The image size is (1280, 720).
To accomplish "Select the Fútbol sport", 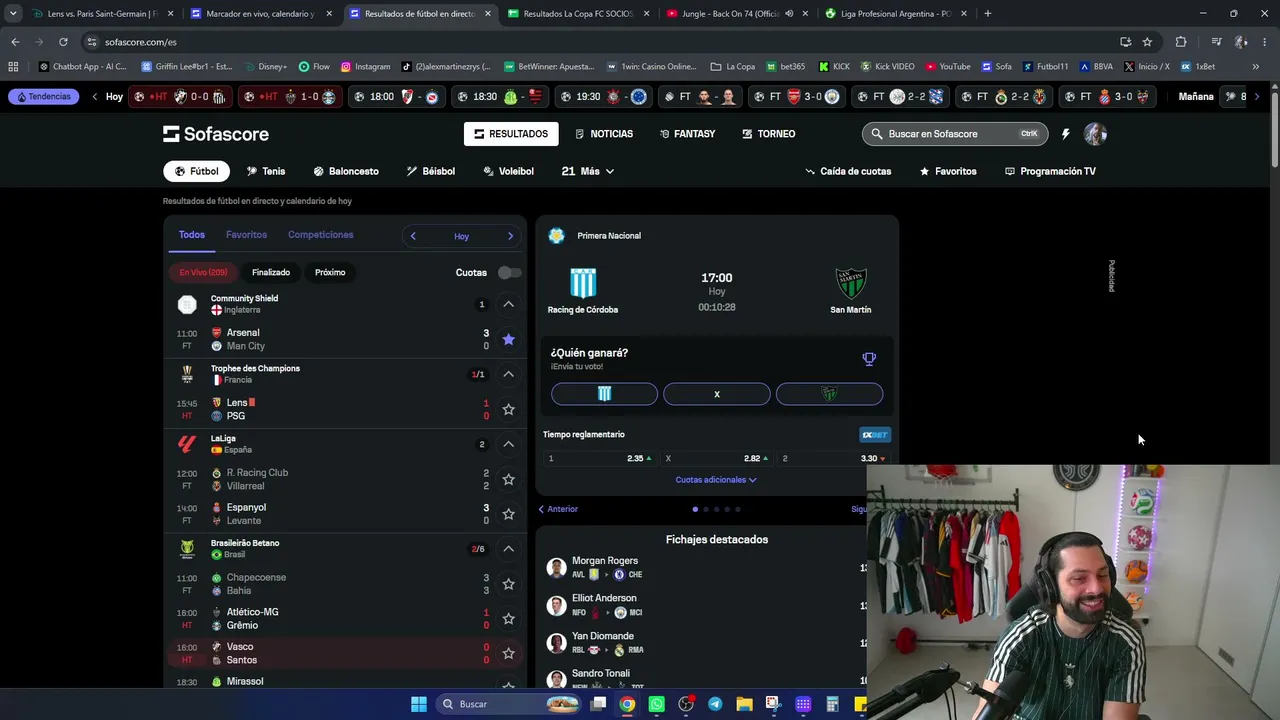I will (196, 171).
